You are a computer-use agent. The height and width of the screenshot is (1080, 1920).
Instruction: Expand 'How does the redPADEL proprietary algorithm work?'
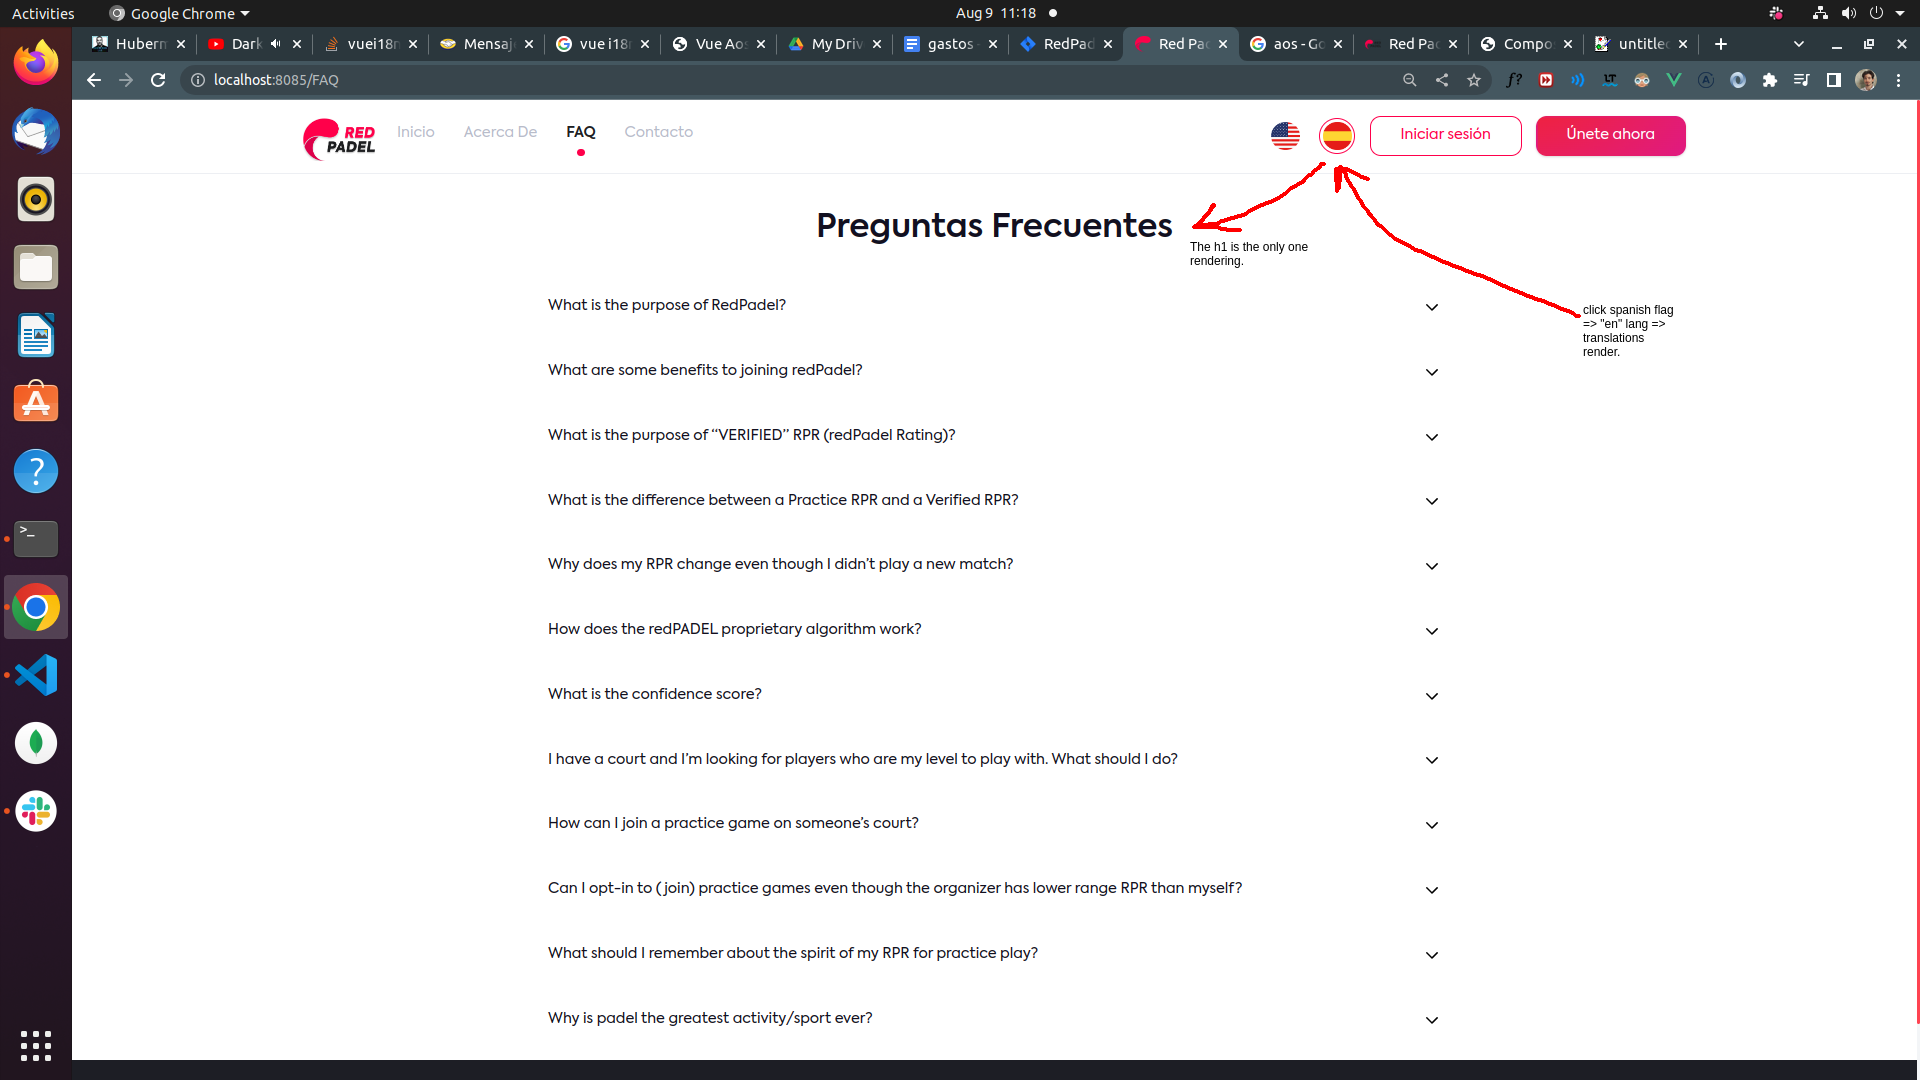[1431, 631]
